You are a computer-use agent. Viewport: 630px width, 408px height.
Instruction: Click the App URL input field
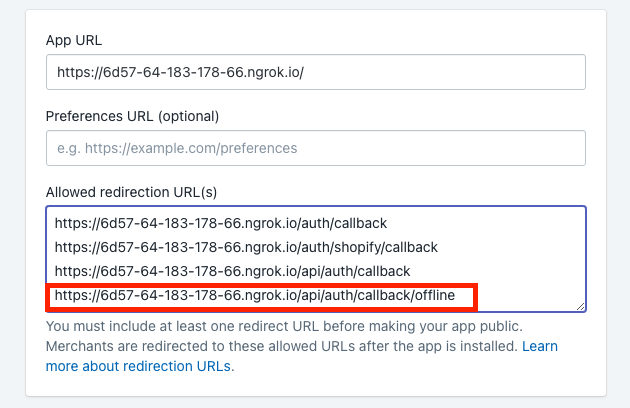tap(315, 72)
